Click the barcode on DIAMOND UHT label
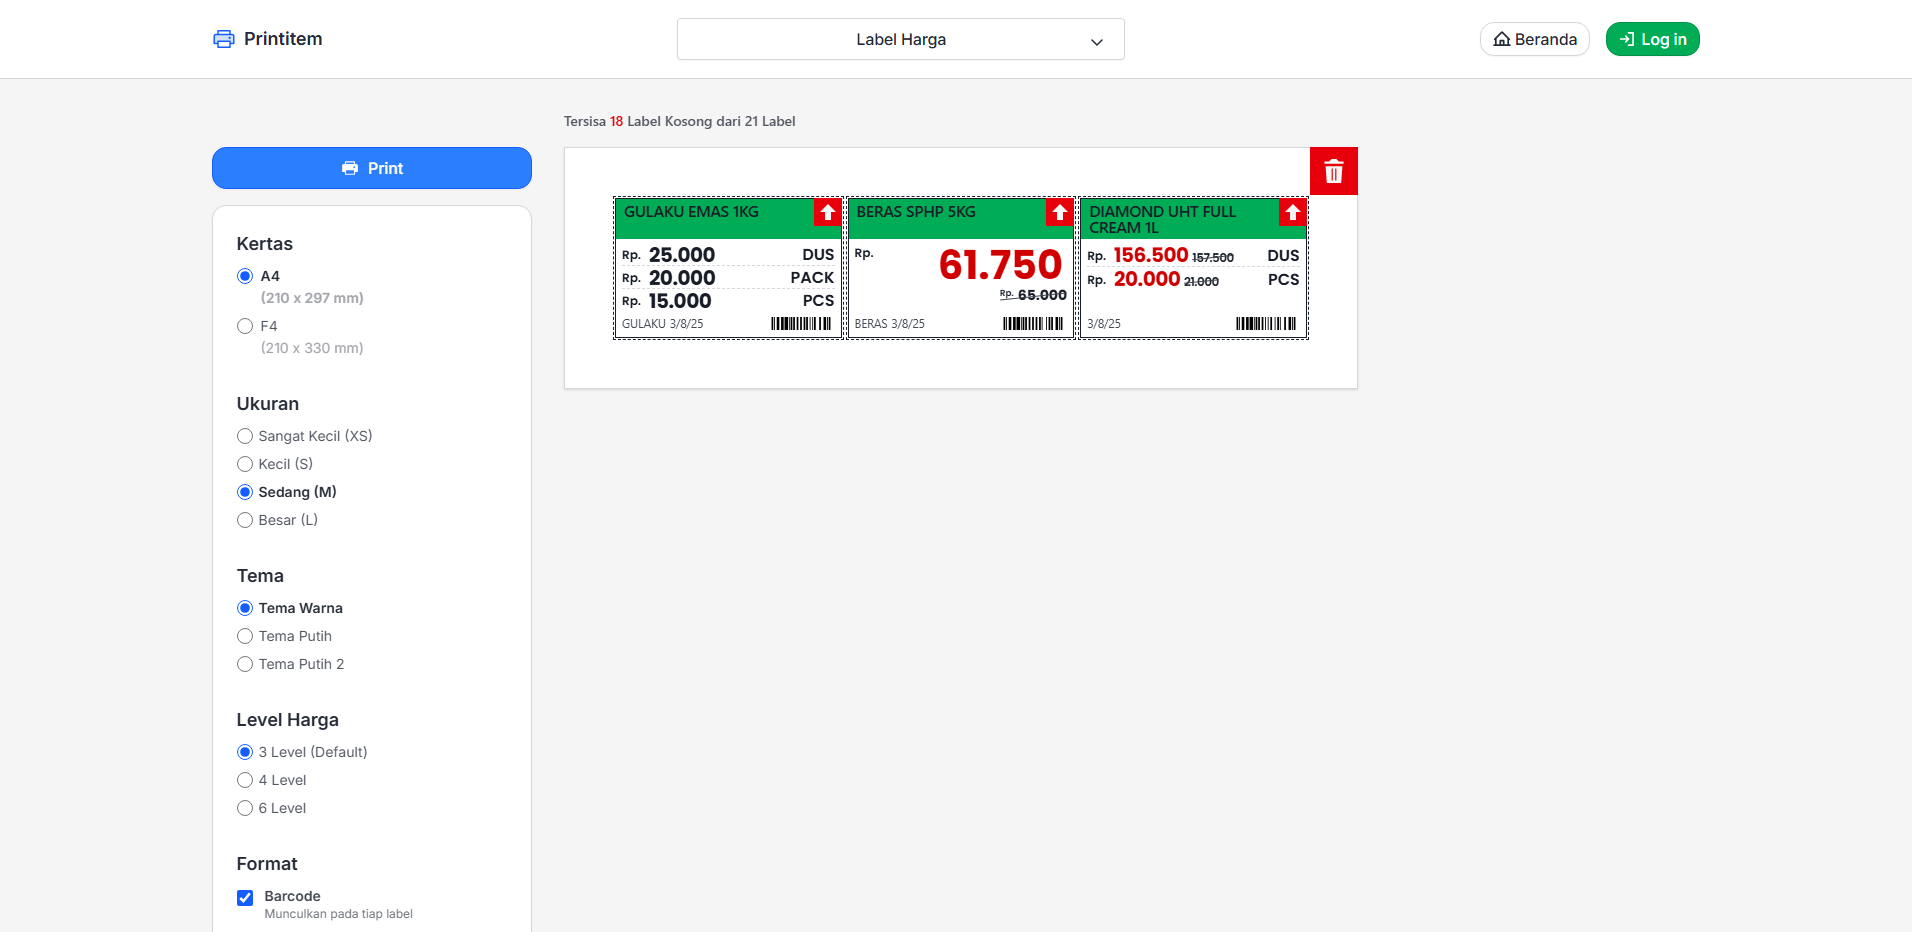 1265,323
